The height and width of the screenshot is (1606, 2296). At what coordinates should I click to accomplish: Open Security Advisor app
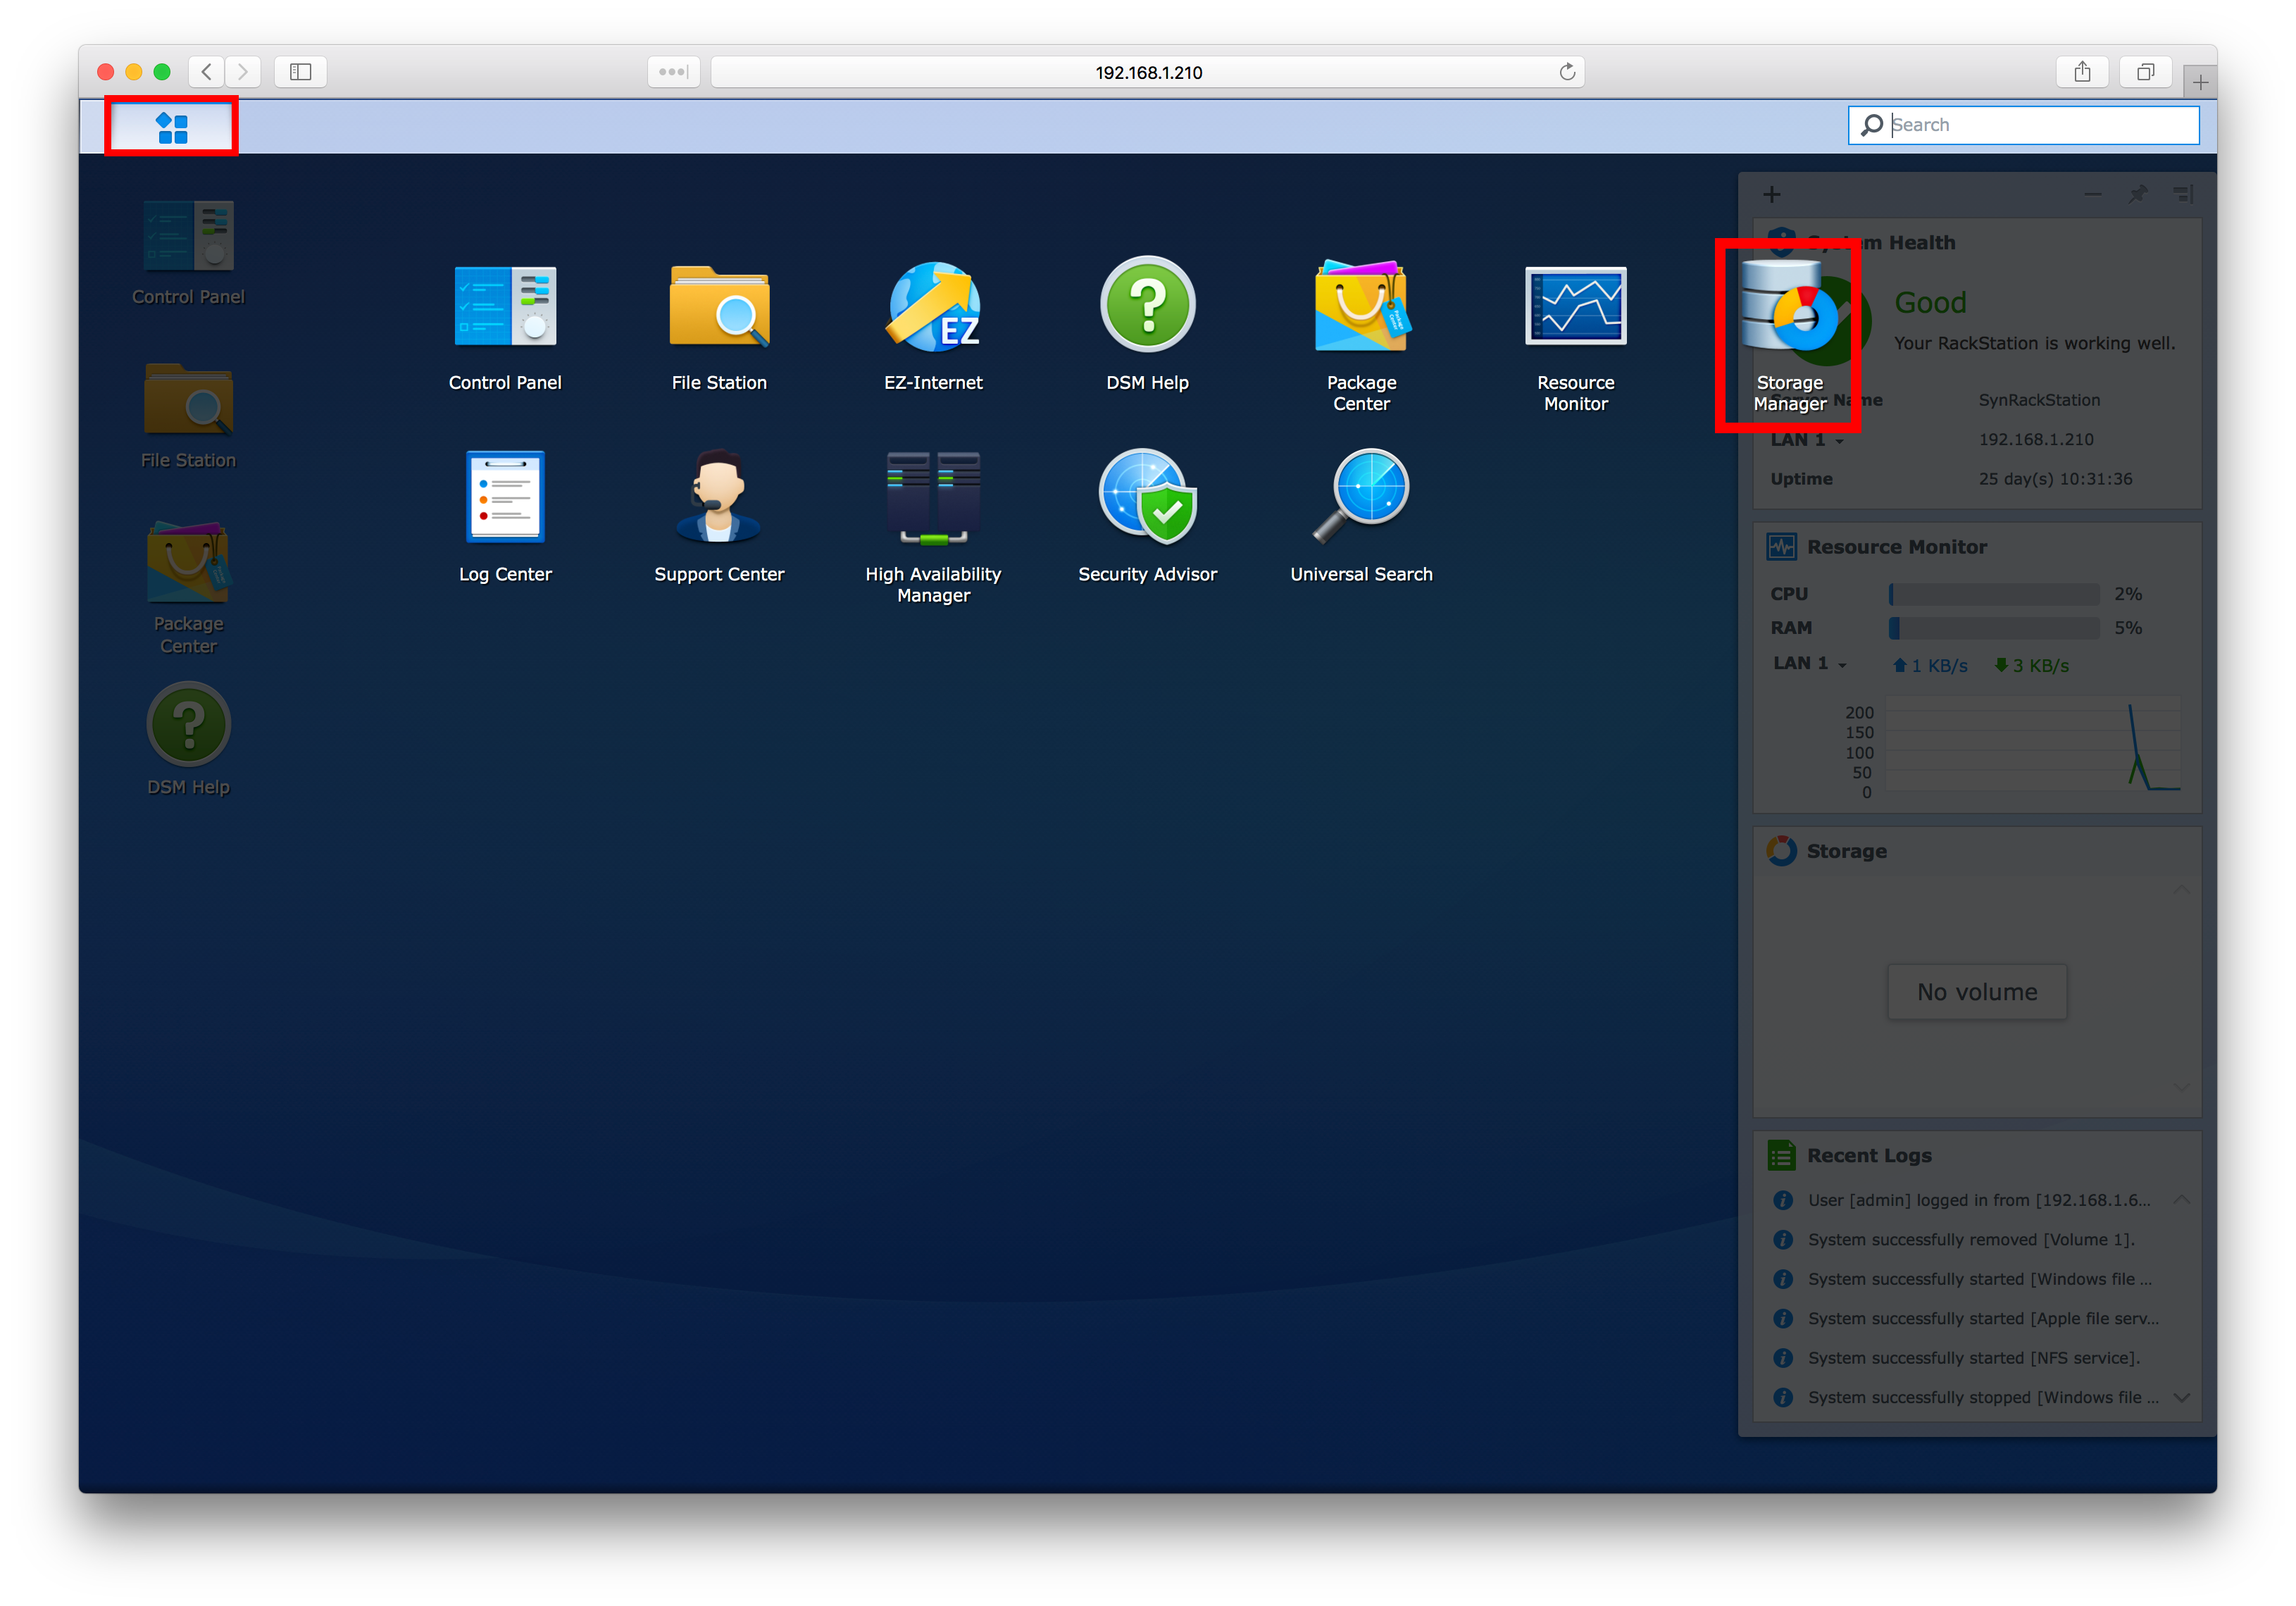[1147, 497]
